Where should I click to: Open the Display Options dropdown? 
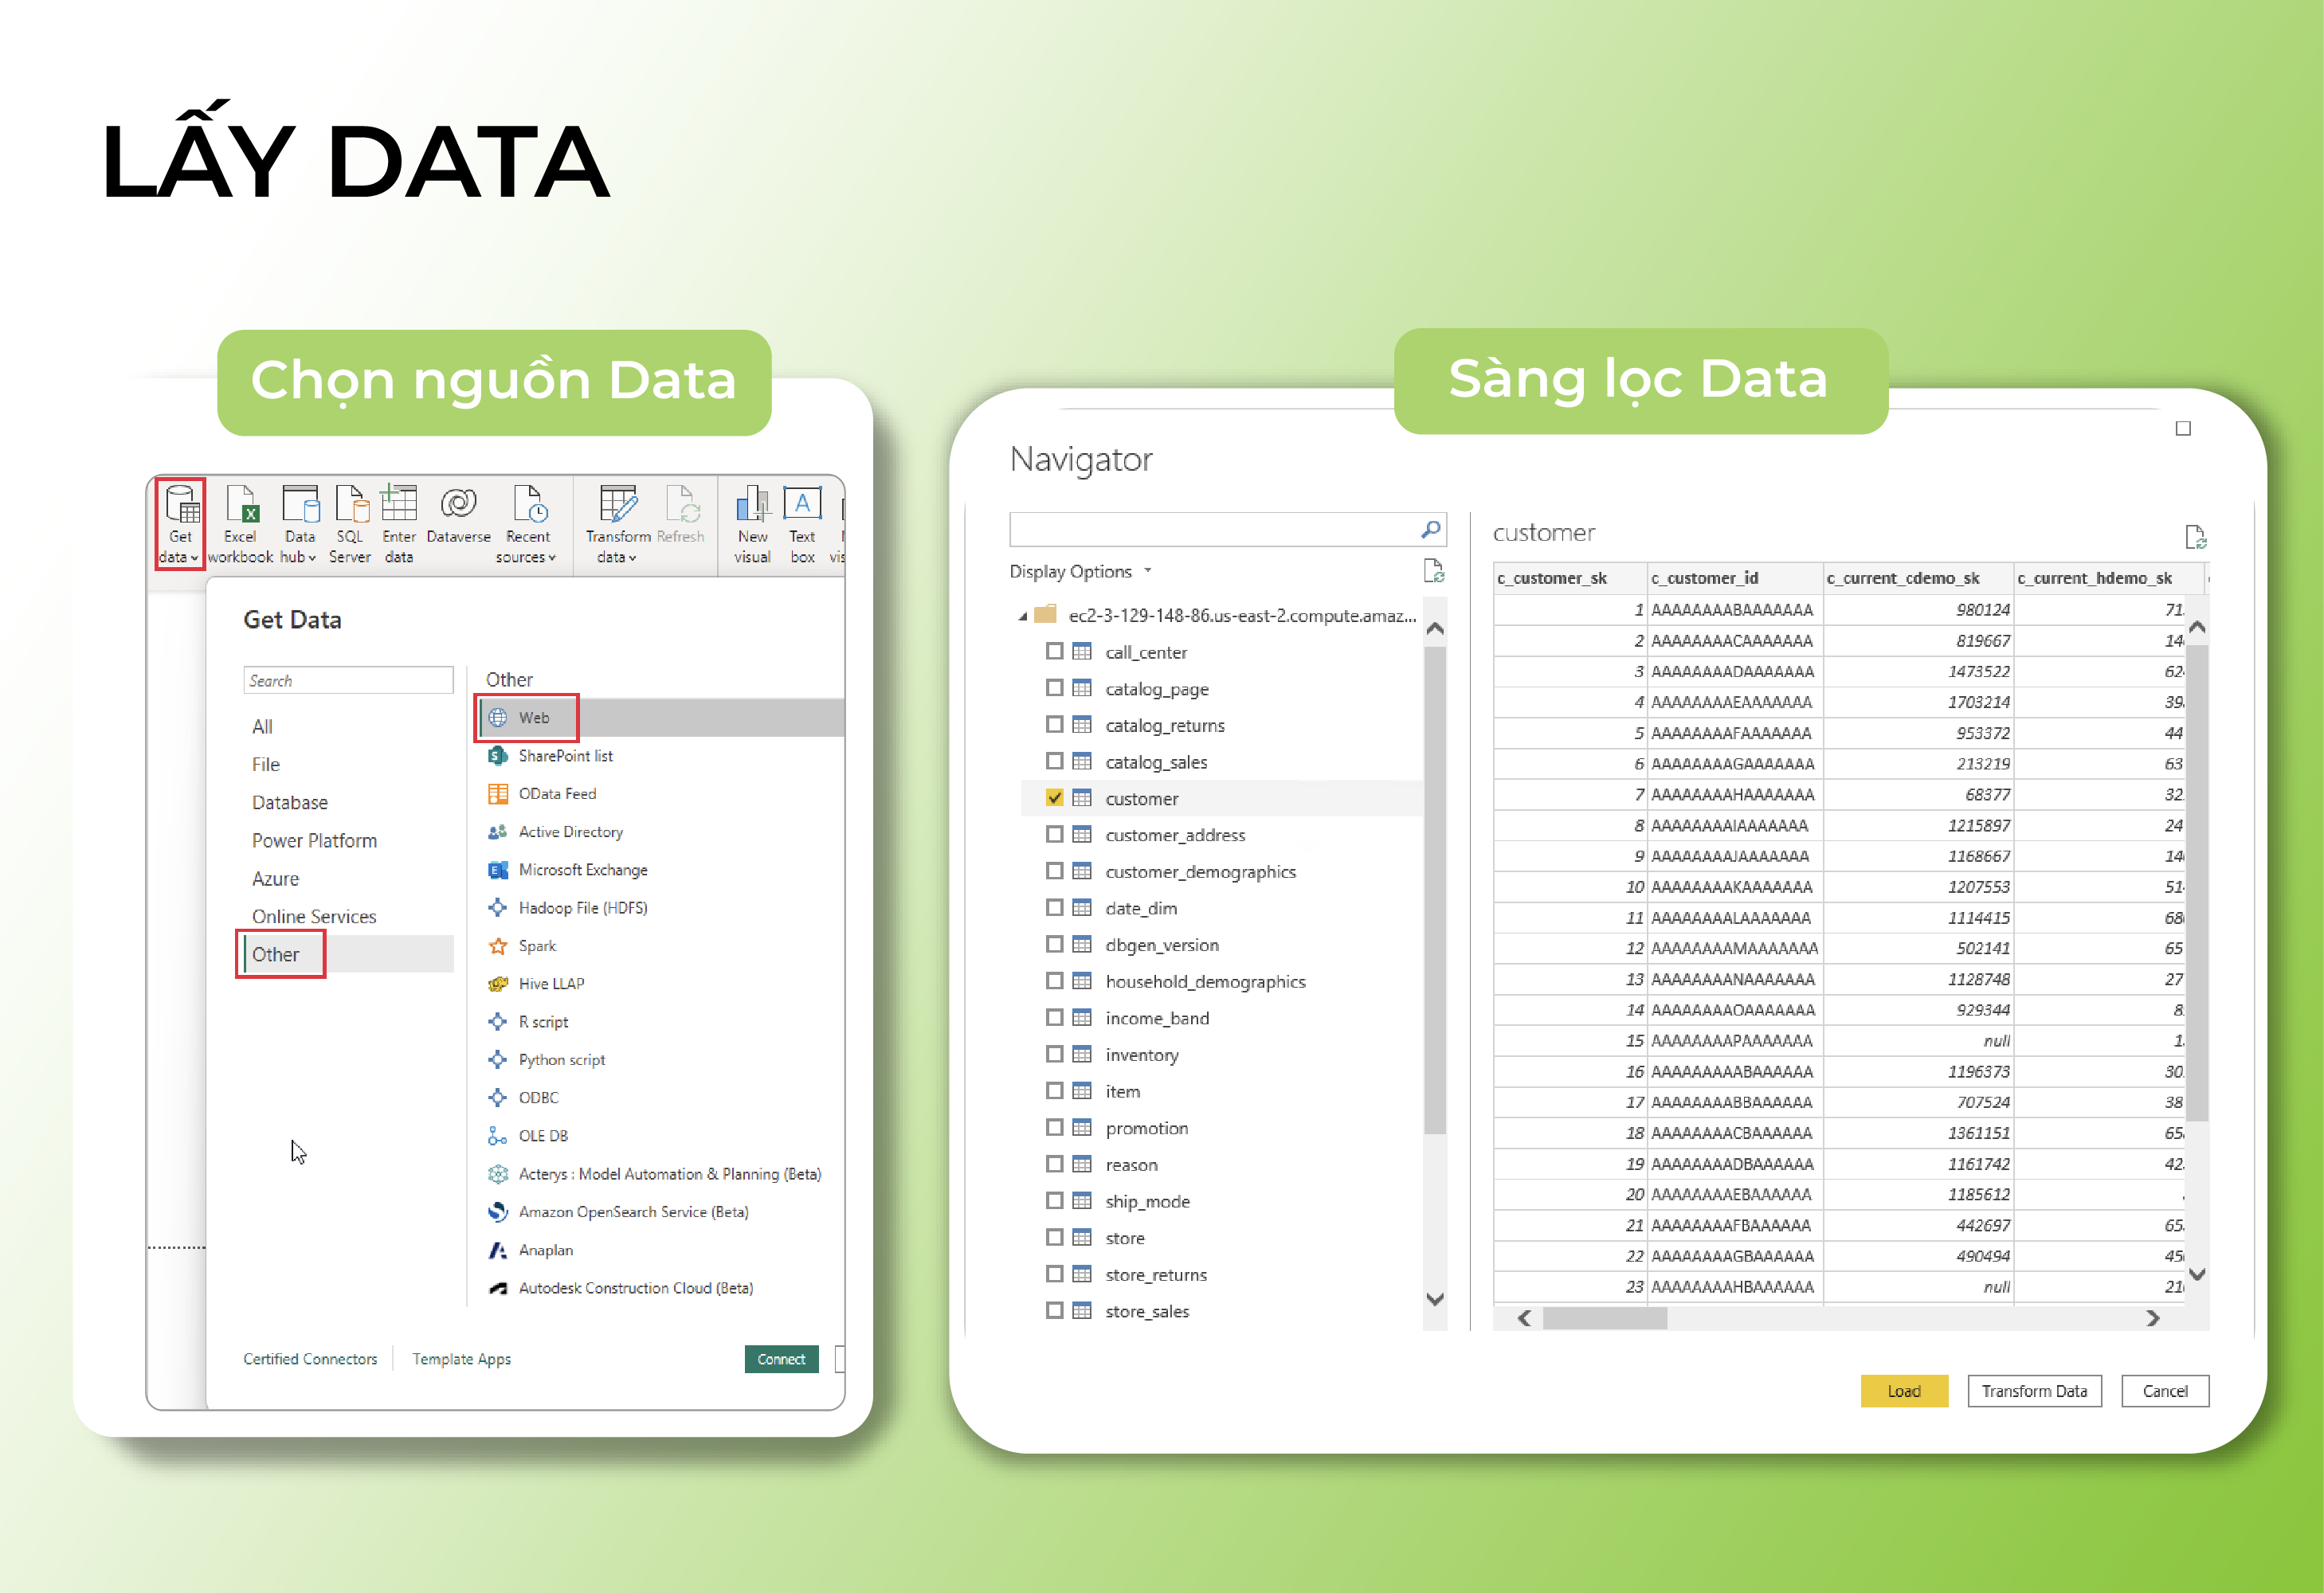1080,571
